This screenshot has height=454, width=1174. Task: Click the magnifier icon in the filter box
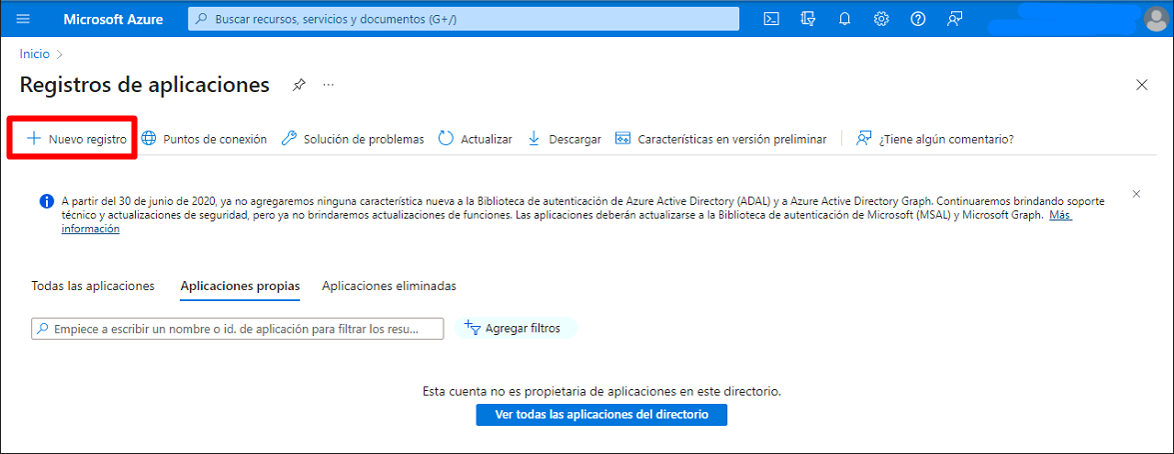point(43,328)
